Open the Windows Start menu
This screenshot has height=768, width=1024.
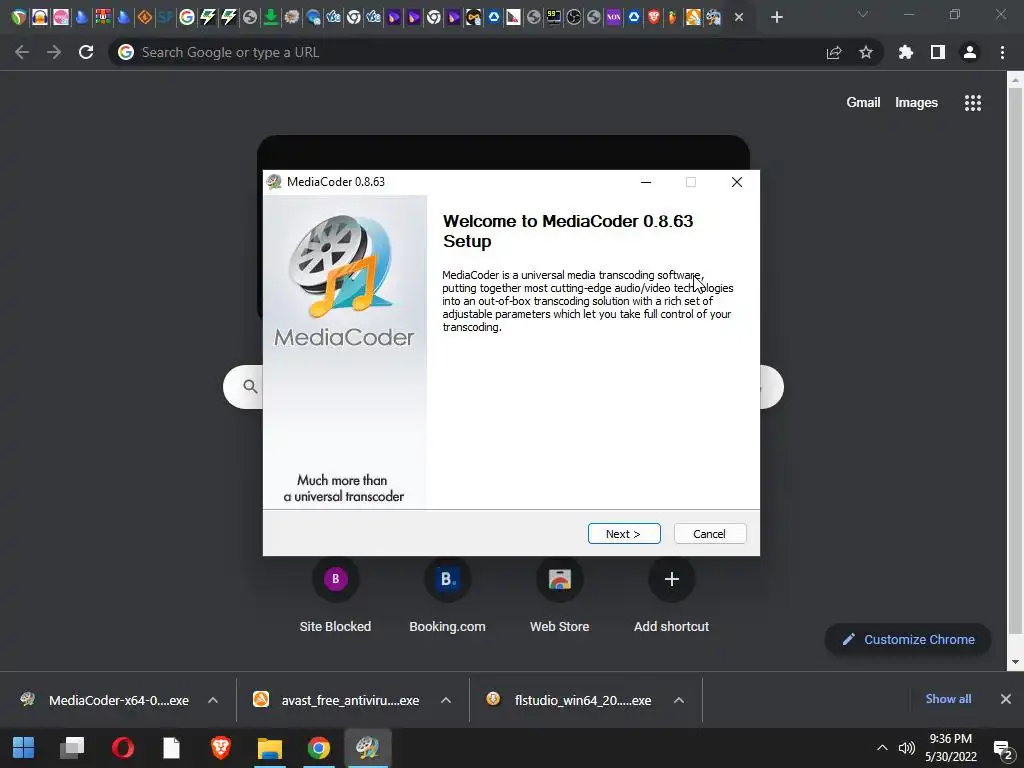click(24, 748)
